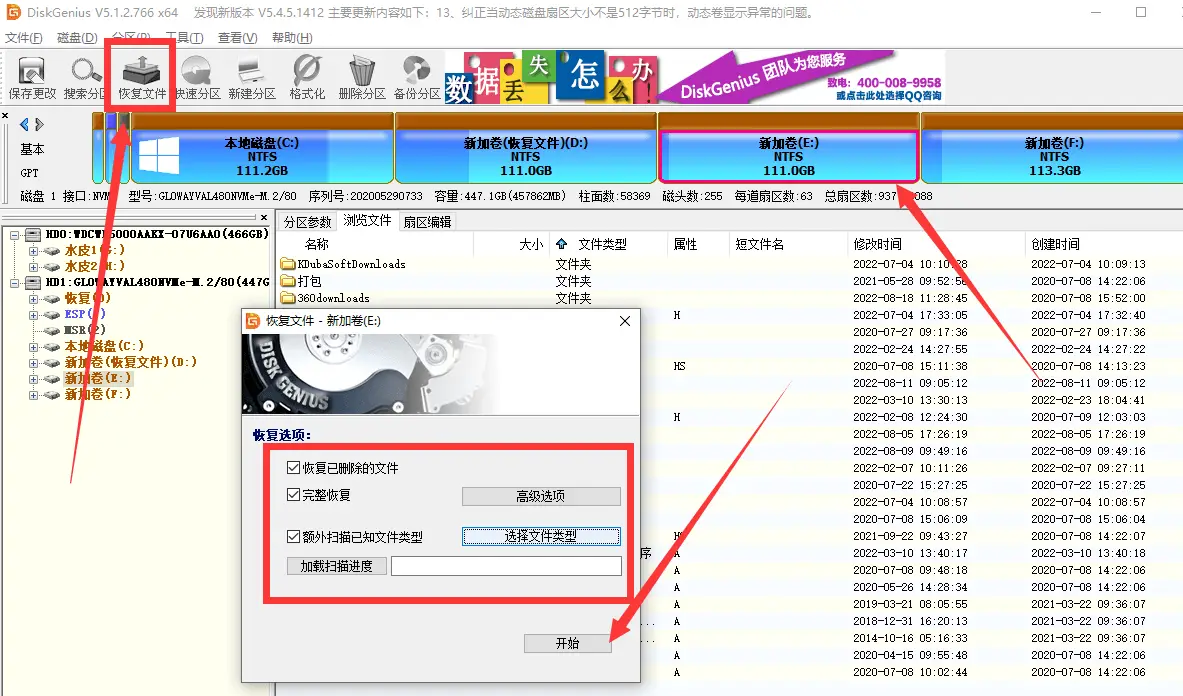Screen dimensions: 1183x696
Task: Click the 选择文件类型 button
Action: [541, 536]
